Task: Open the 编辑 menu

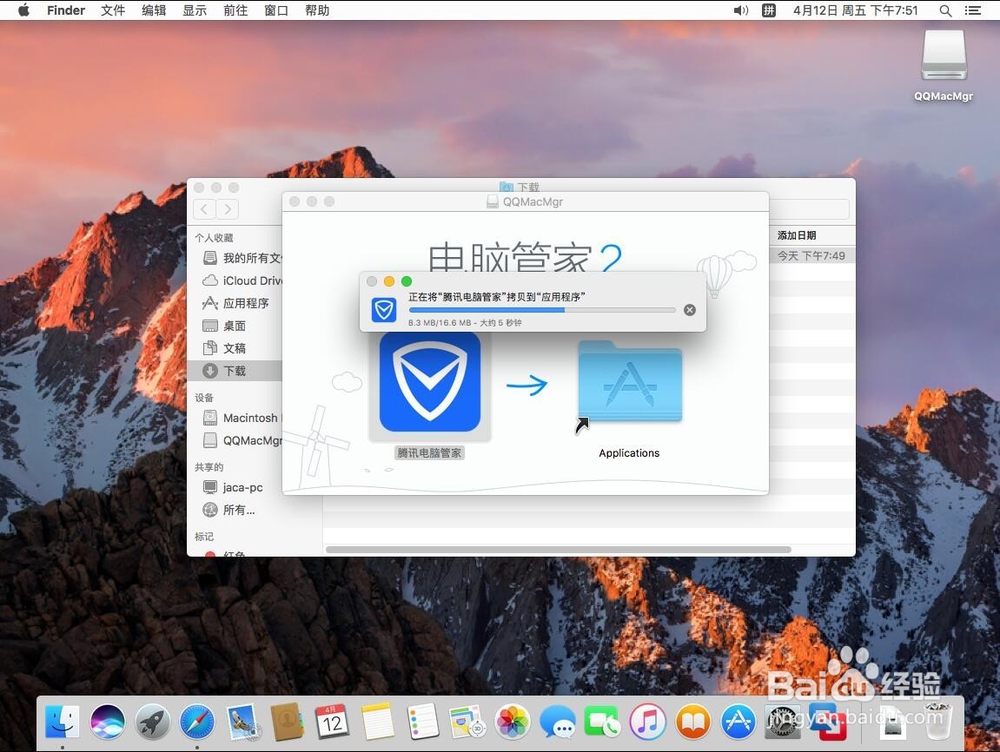Action: coord(154,10)
